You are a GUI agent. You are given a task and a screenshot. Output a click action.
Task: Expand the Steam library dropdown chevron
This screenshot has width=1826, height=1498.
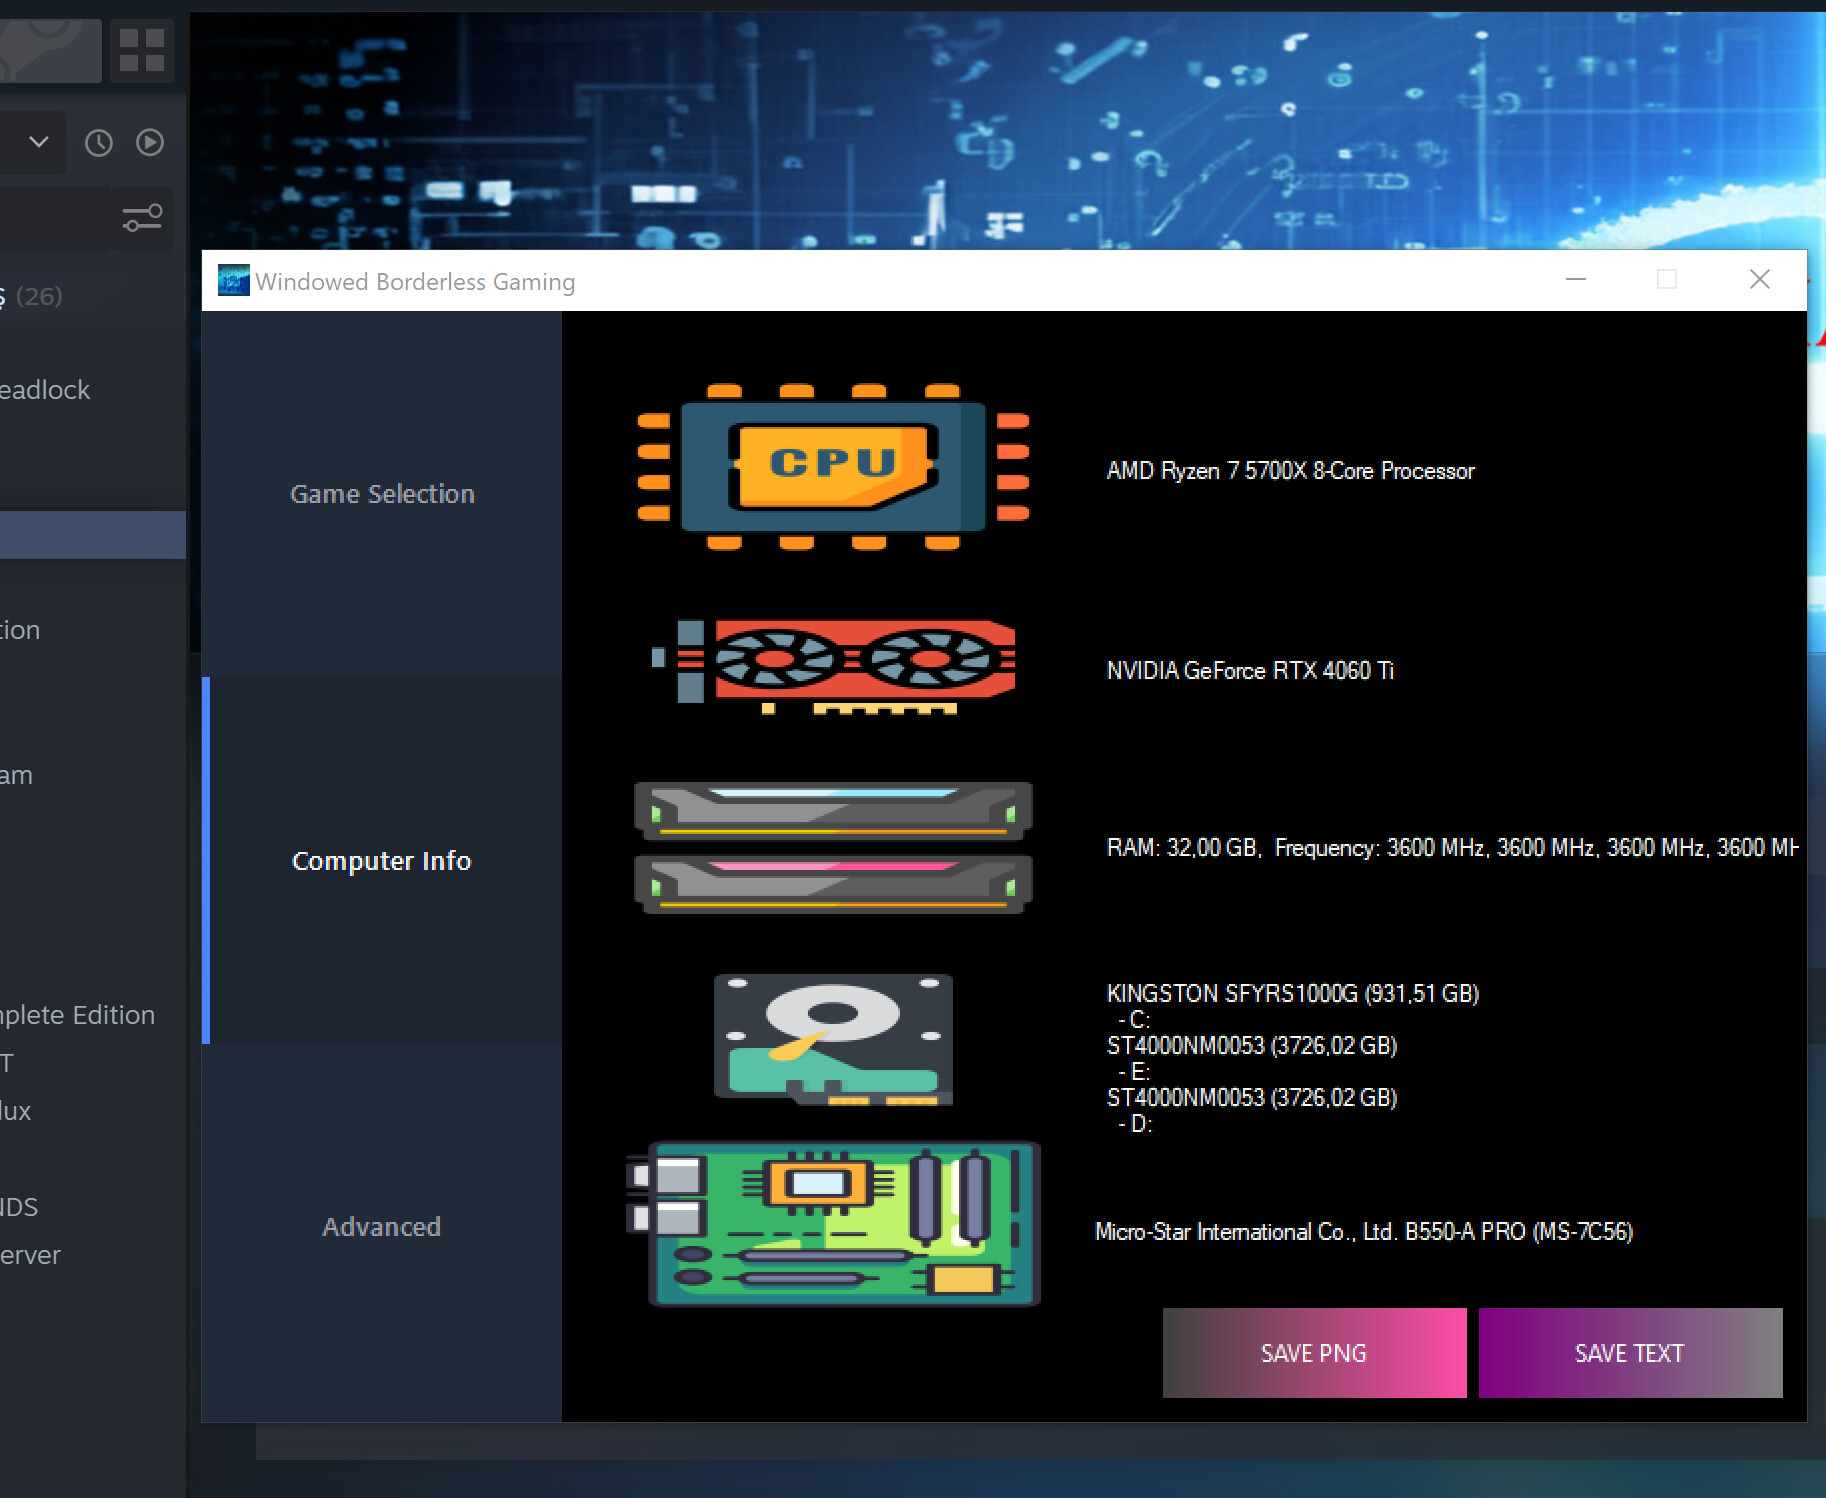coord(39,142)
